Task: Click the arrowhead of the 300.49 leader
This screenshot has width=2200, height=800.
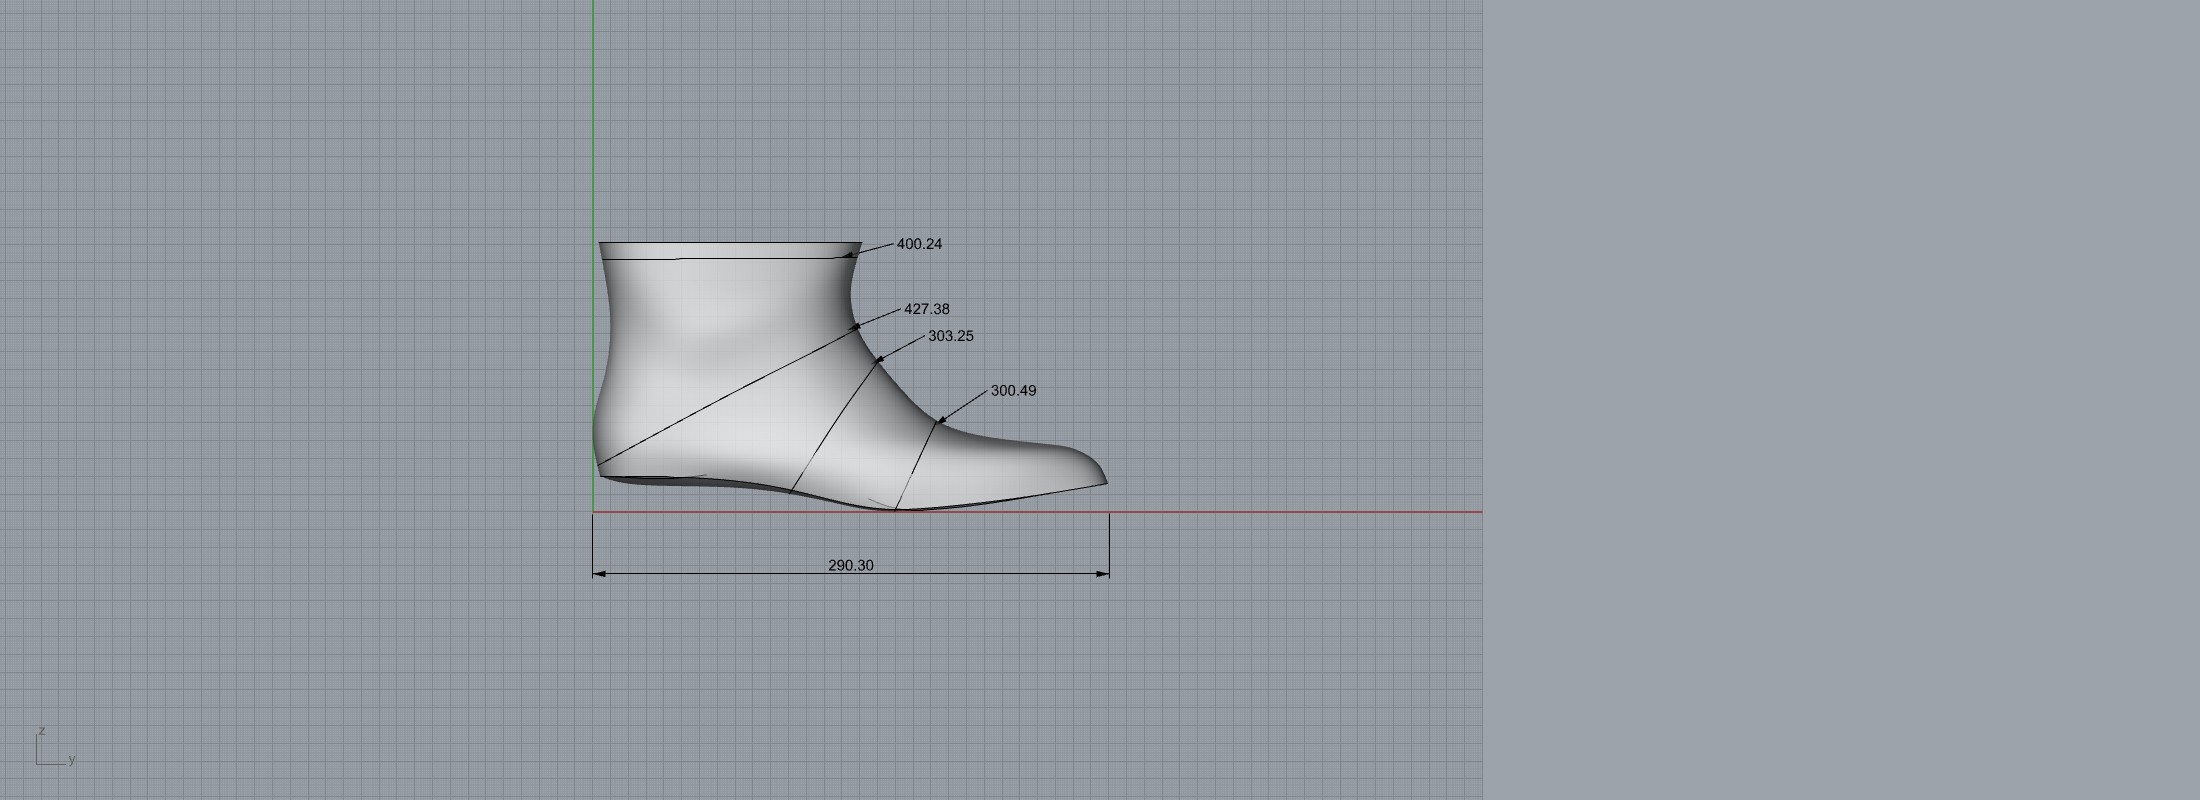Action: (941, 421)
